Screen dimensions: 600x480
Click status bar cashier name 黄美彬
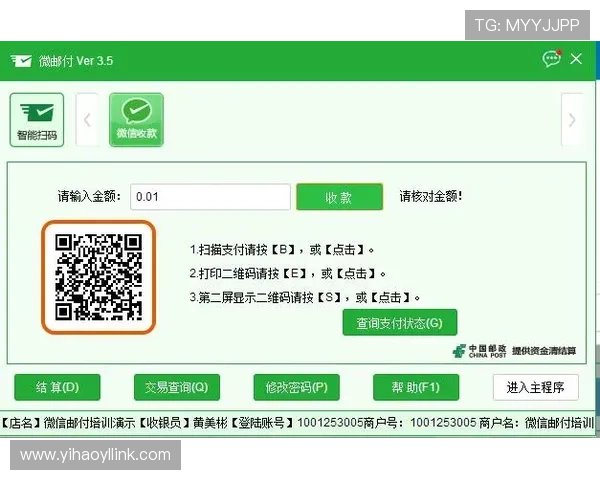pyautogui.click(x=210, y=423)
